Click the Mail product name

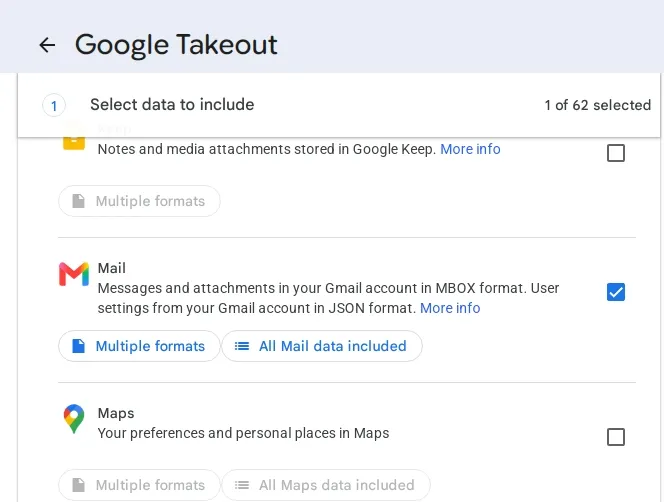pos(112,268)
